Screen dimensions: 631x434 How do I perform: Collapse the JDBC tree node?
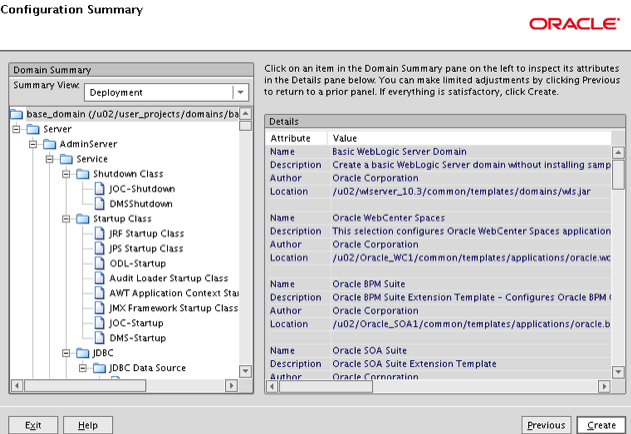point(65,353)
